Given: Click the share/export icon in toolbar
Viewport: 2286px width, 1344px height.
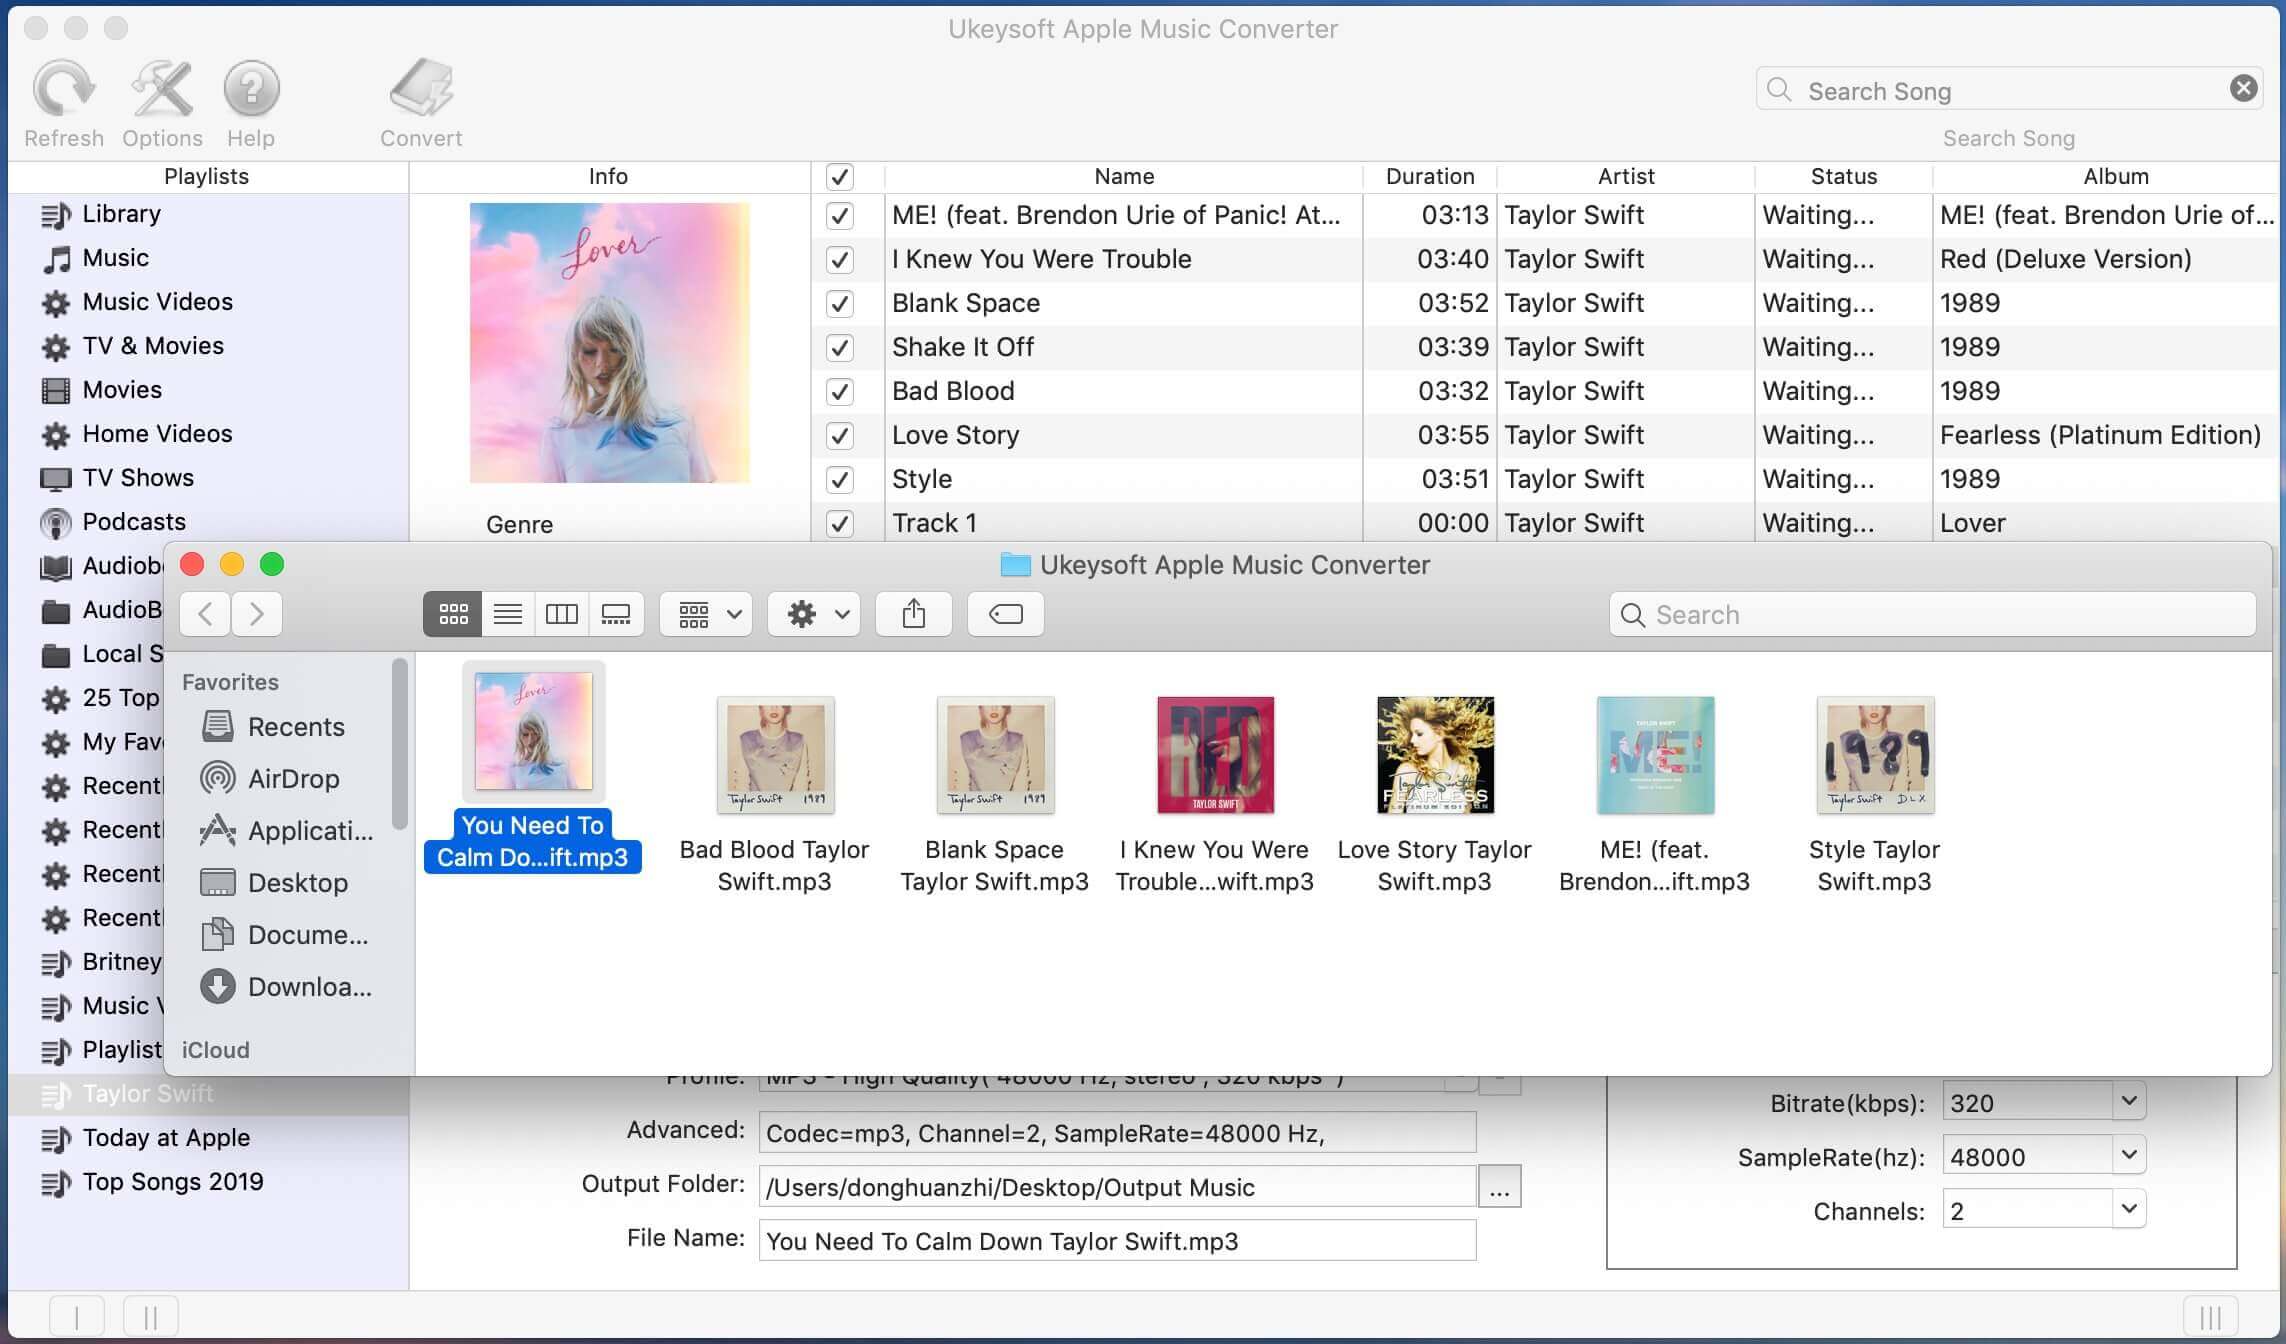Looking at the screenshot, I should coord(913,613).
